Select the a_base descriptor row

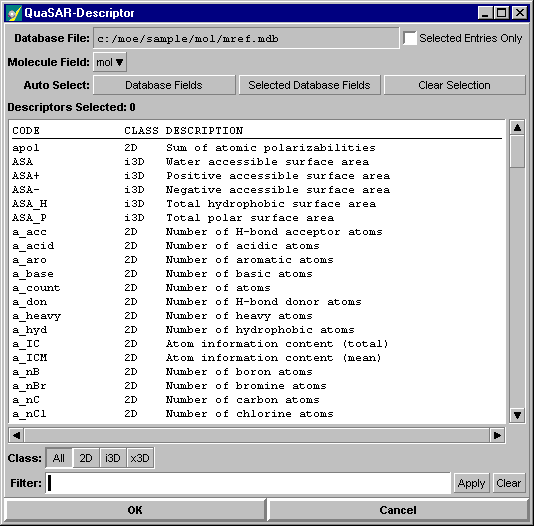(x=257, y=274)
